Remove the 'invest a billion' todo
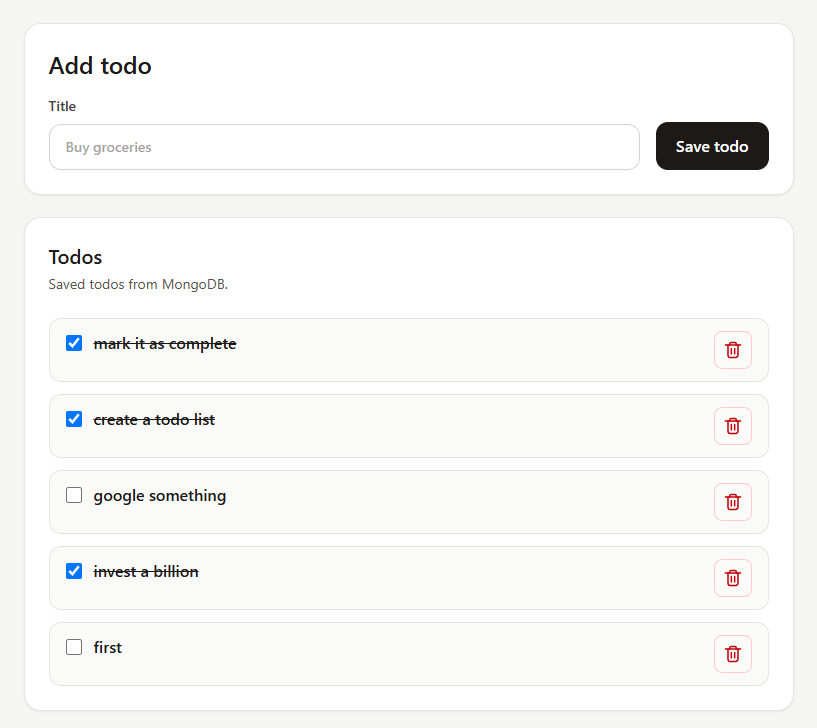The width and height of the screenshot is (817, 728). coord(733,578)
